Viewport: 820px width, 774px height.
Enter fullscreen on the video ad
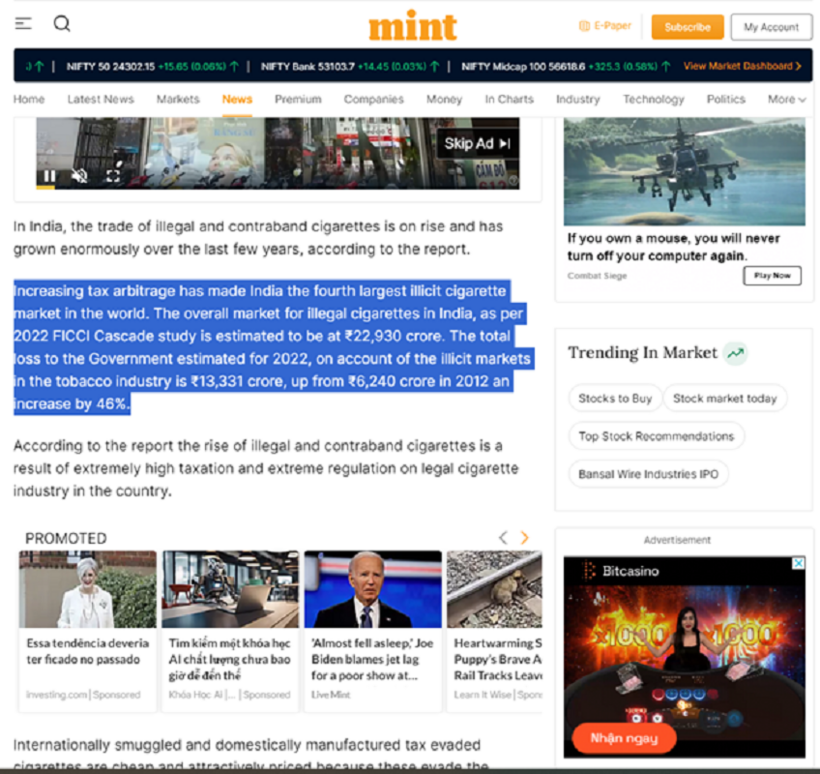pyautogui.click(x=113, y=176)
